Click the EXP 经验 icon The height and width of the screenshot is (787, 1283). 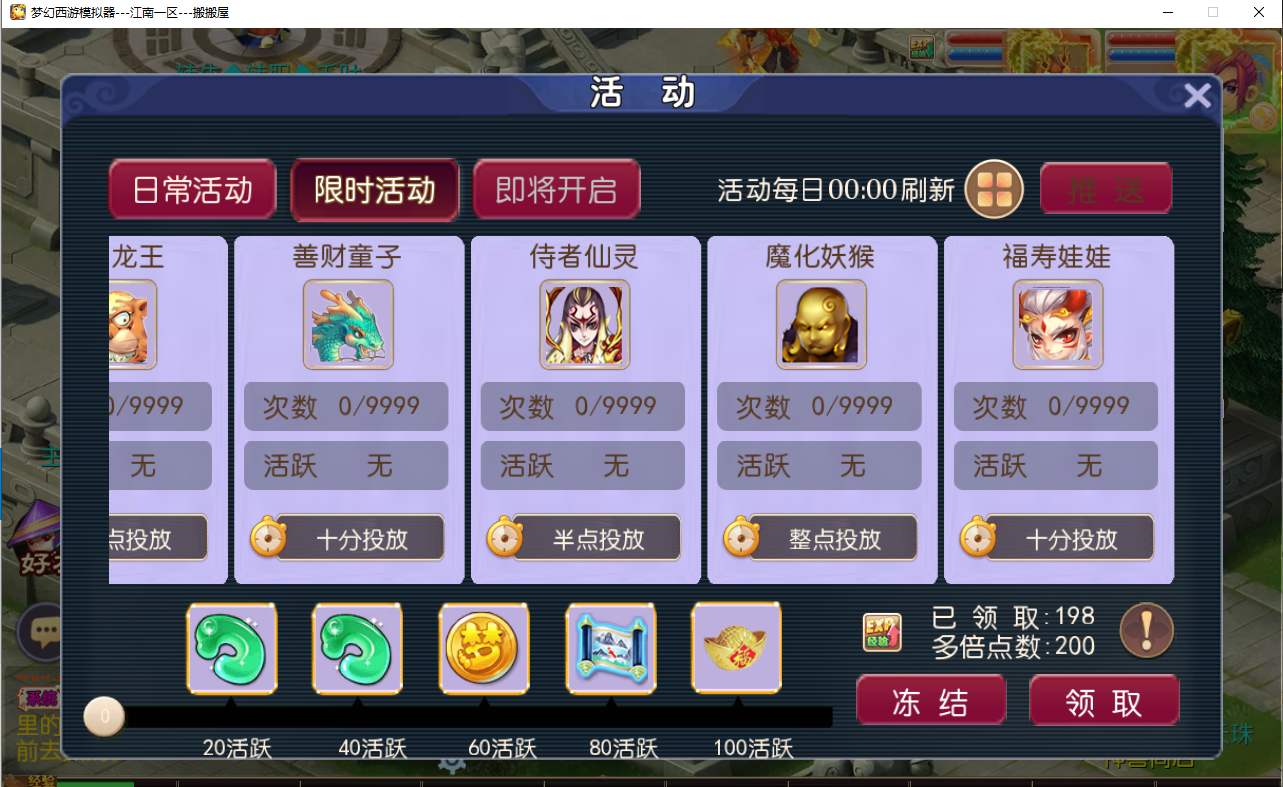[x=882, y=632]
